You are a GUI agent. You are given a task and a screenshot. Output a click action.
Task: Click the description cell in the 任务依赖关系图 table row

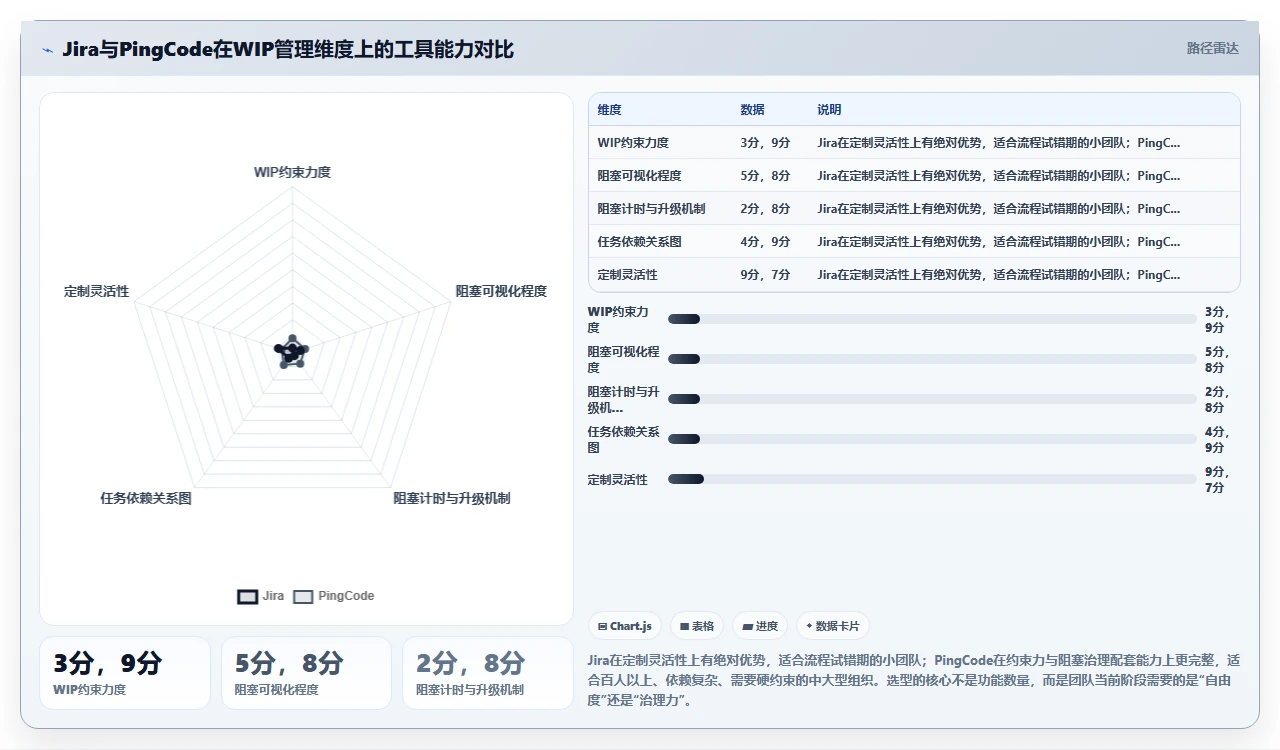pos(1024,242)
